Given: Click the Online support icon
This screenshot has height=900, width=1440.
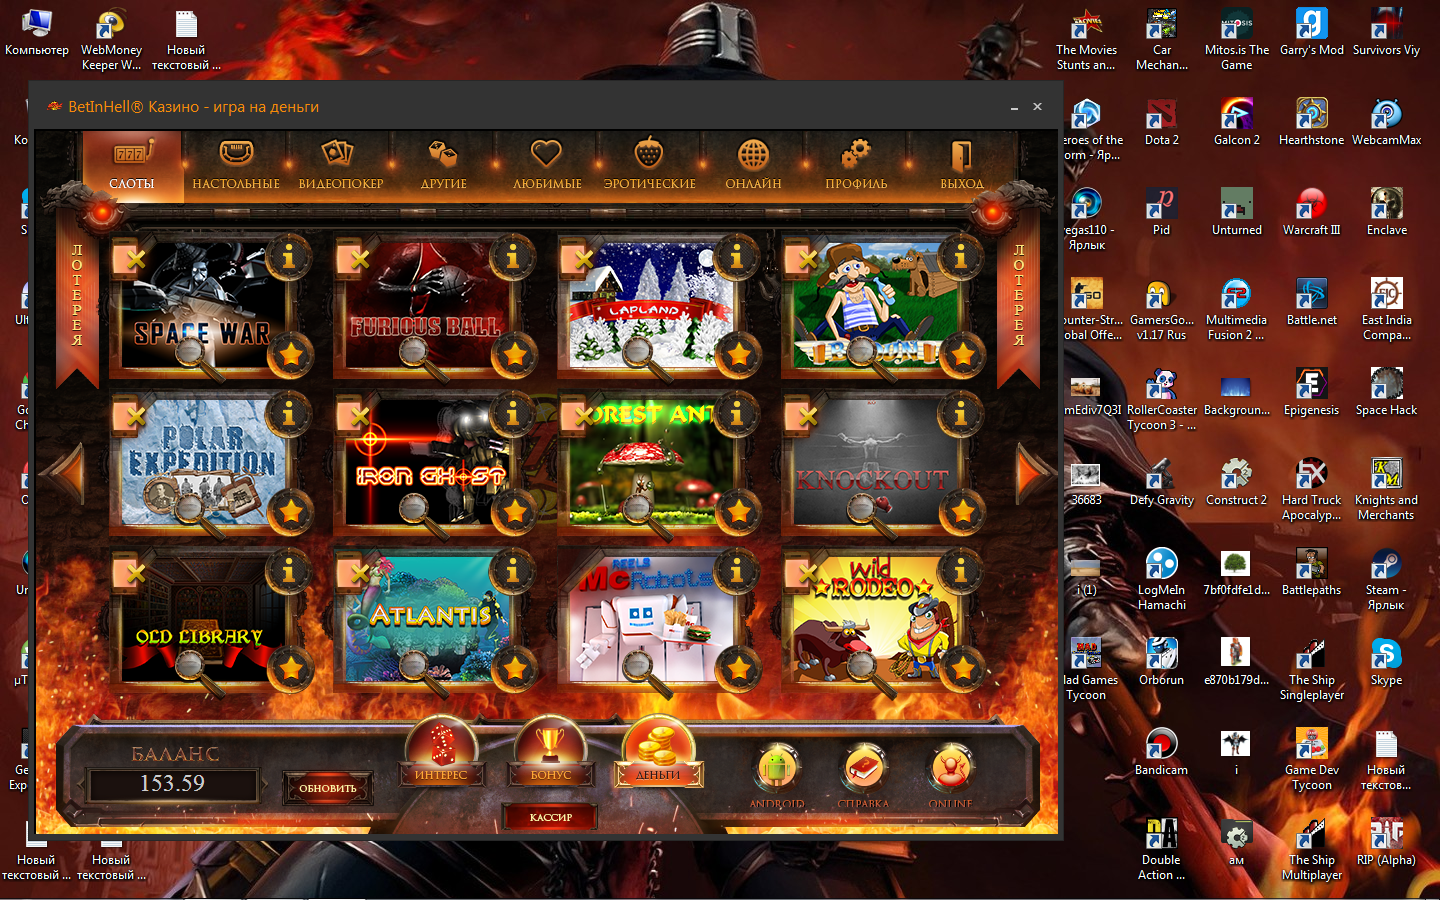Looking at the screenshot, I should pyautogui.click(x=950, y=768).
